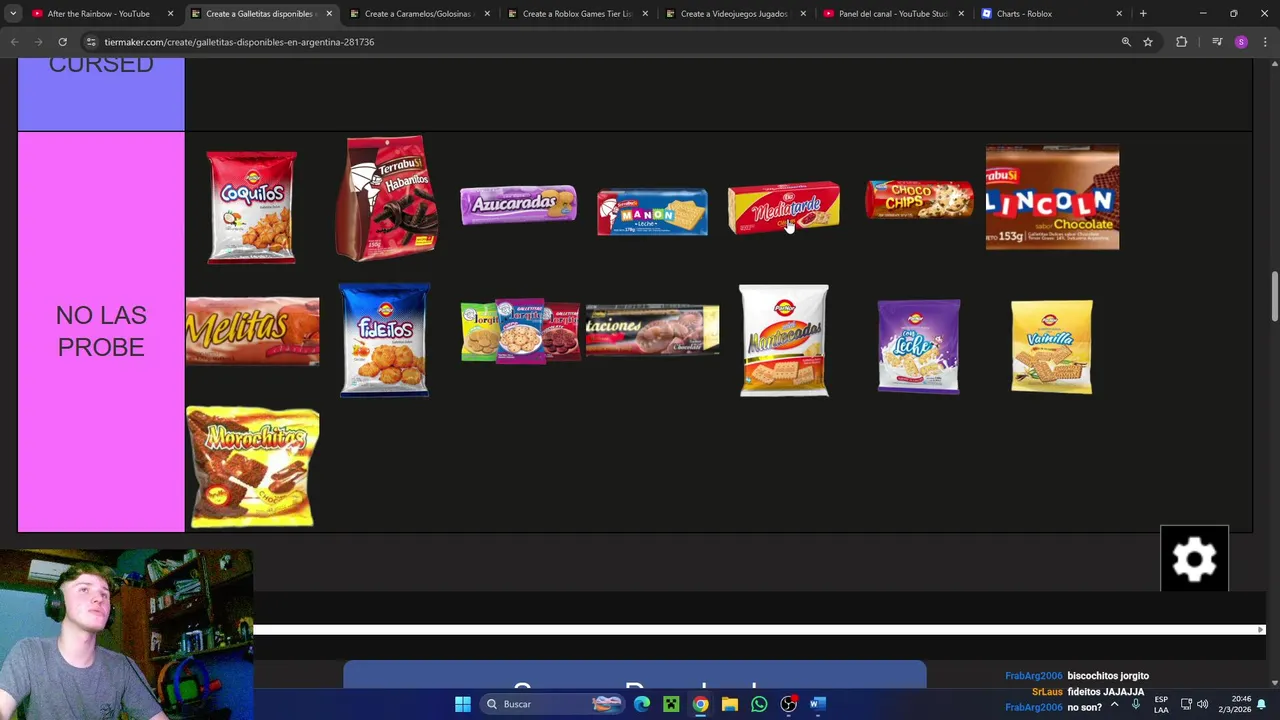
Task: Select the blue Fideitos bag
Action: tap(385, 340)
